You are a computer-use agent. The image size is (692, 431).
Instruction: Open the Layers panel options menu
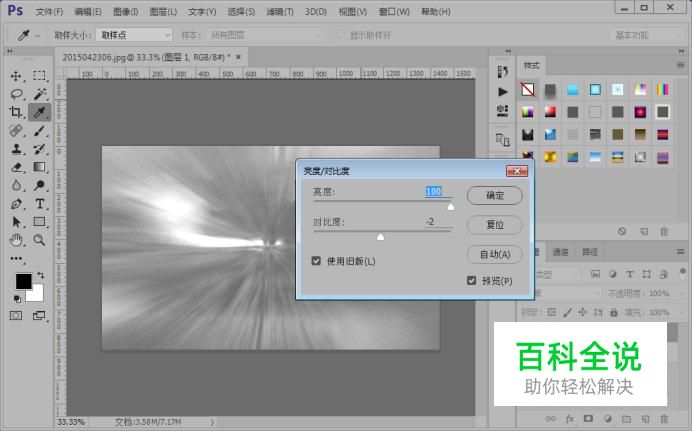(681, 251)
